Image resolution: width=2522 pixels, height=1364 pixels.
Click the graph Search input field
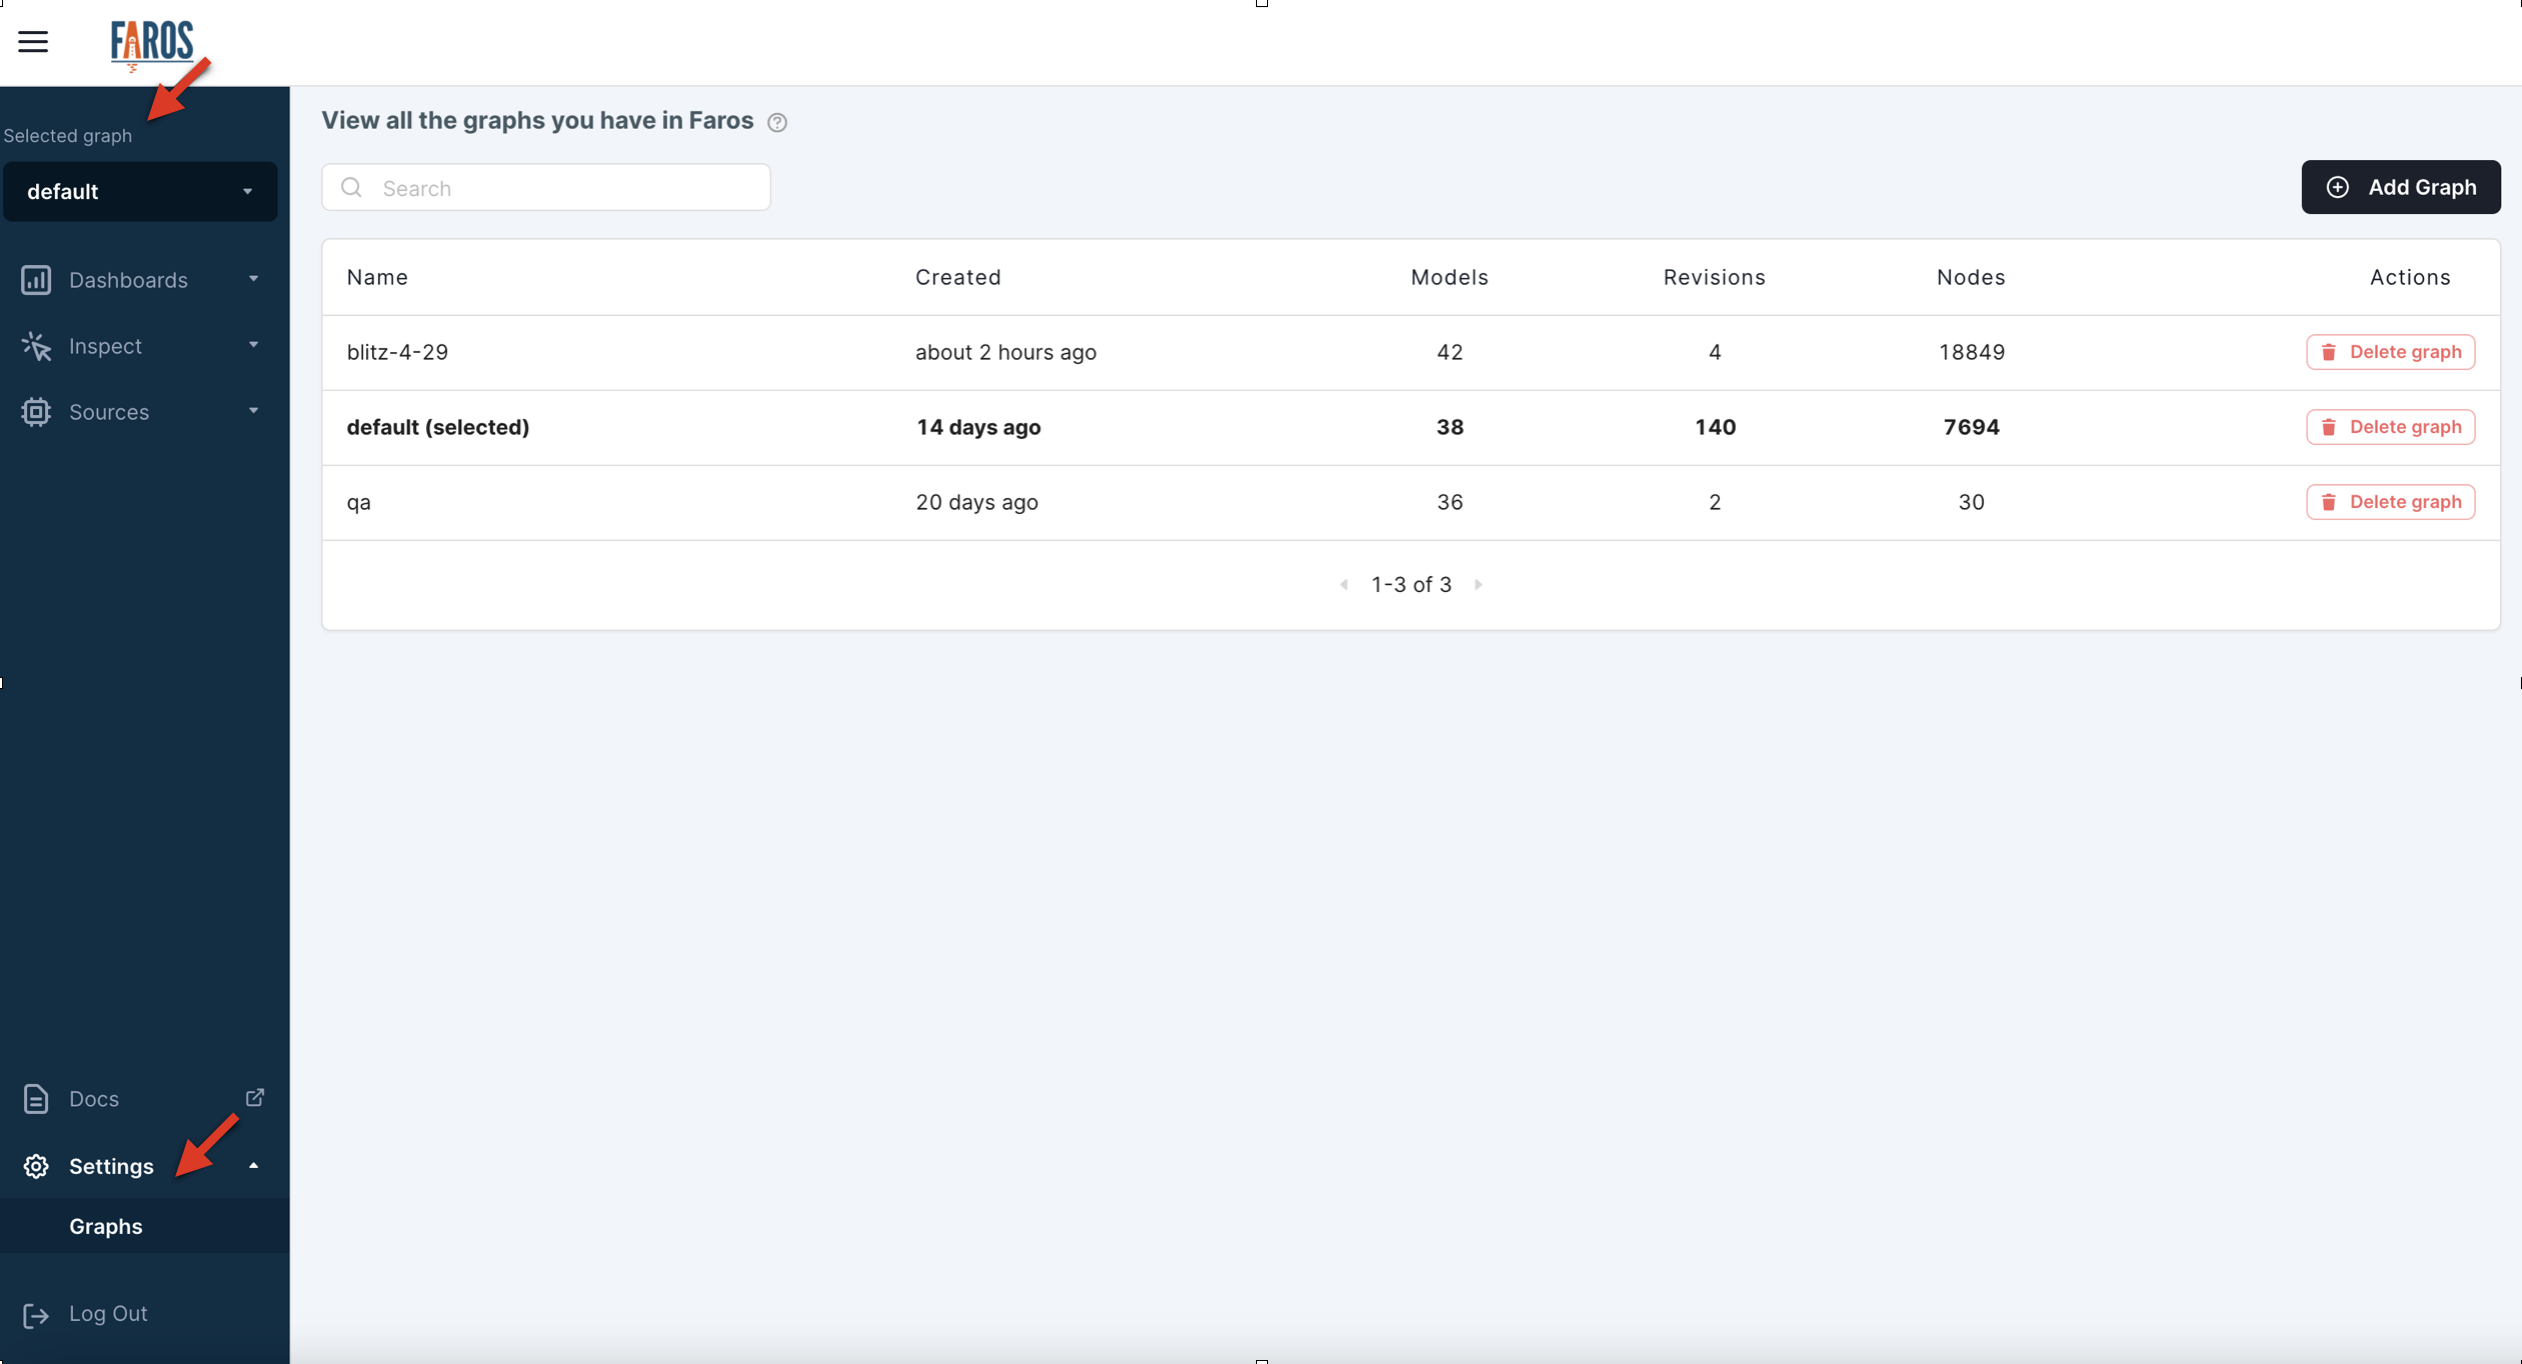tap(560, 188)
